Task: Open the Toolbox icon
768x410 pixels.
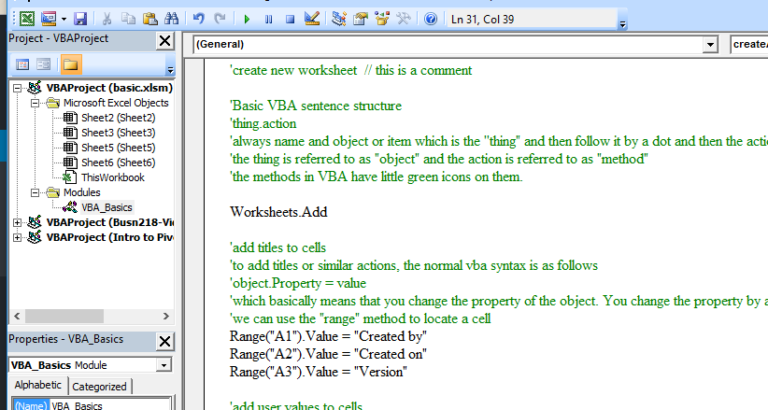Action: pos(404,19)
